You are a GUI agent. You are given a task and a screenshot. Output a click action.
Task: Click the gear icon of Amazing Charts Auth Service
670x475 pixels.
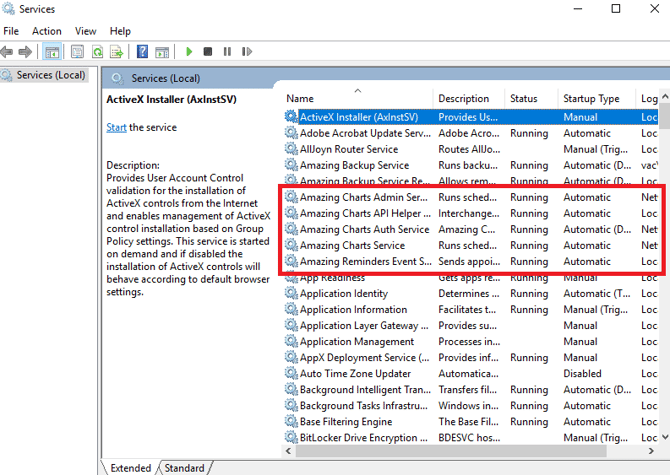point(291,229)
